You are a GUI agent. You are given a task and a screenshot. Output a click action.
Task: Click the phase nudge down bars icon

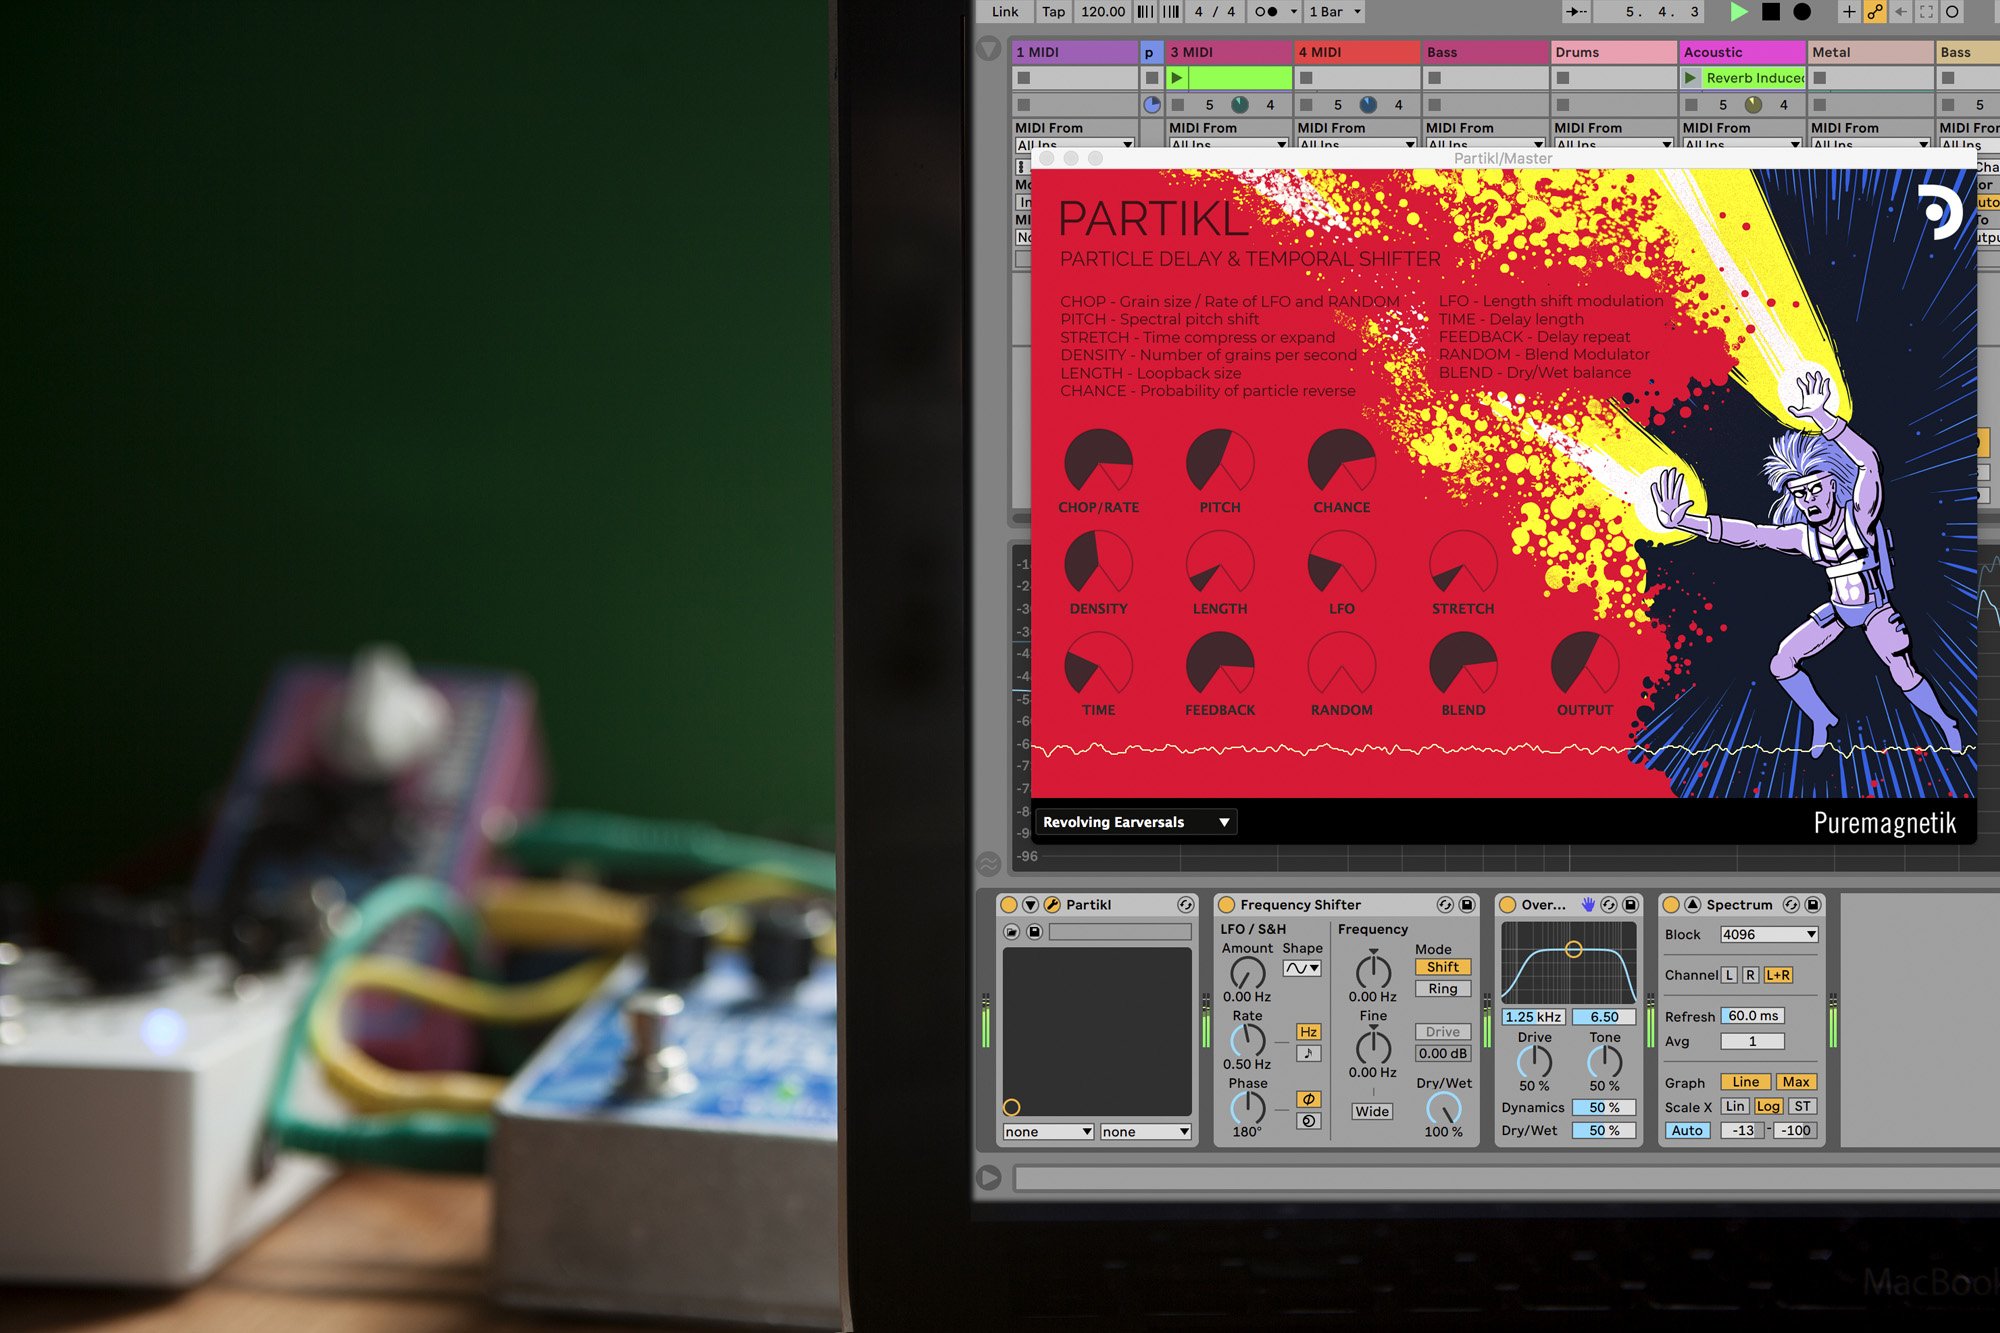pyautogui.click(x=1145, y=12)
